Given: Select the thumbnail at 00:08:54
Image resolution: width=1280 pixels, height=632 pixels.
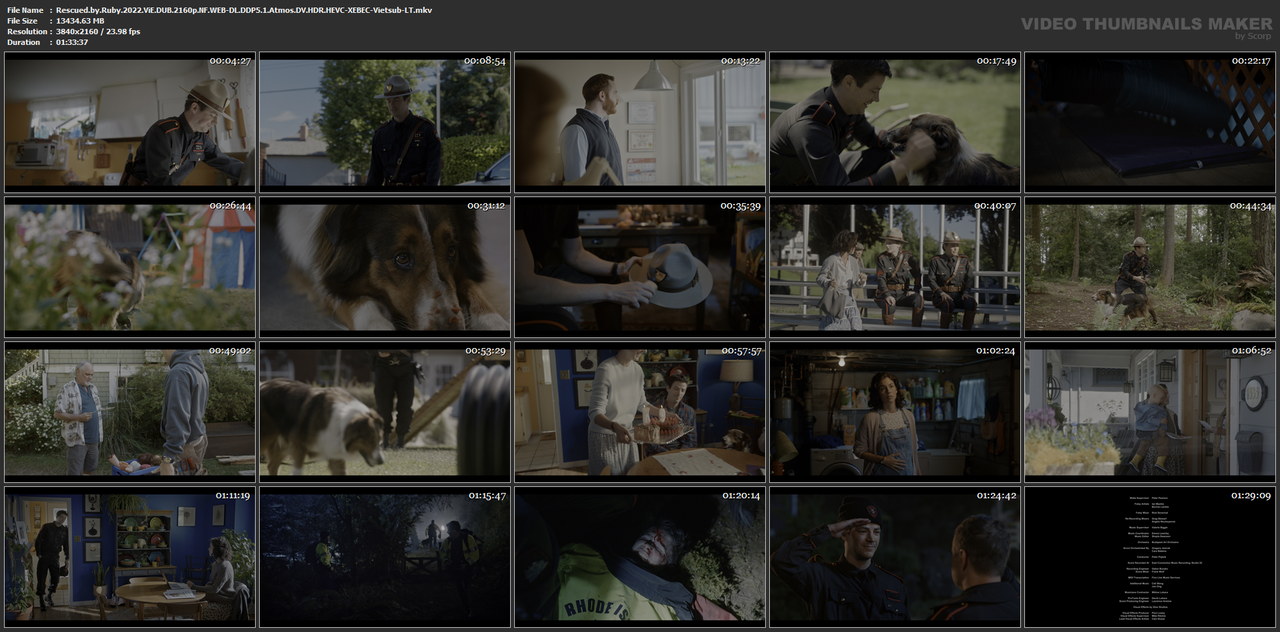Looking at the screenshot, I should tap(385, 121).
